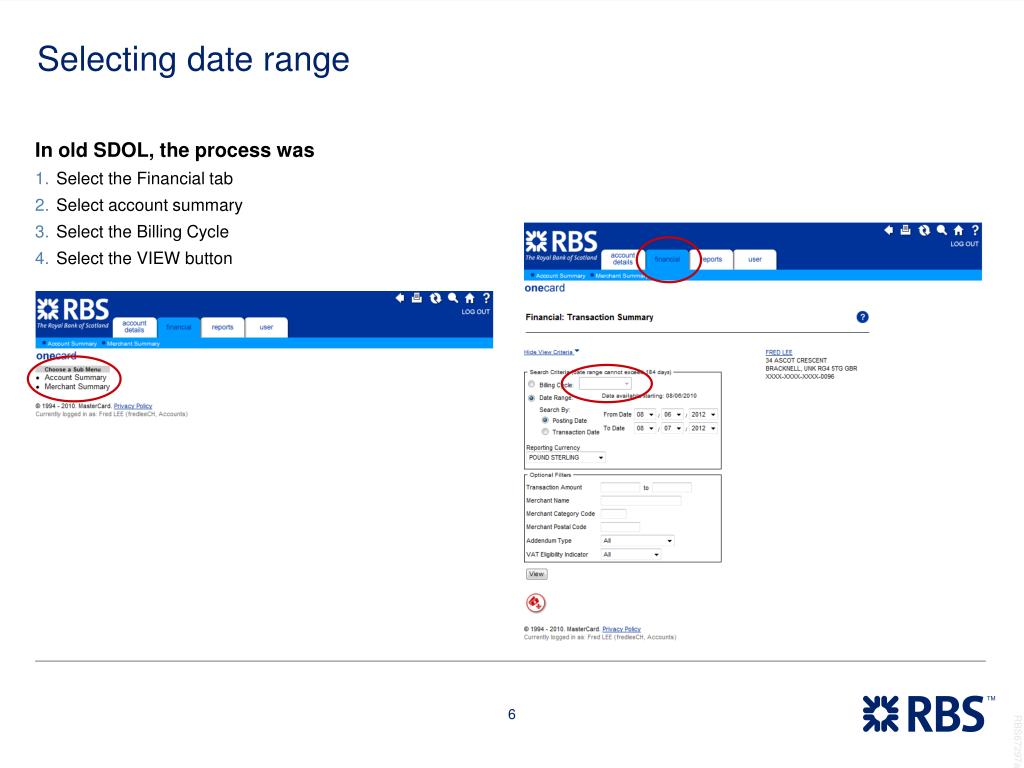Choose Merchant Summary bullet under Choose a Sub Menu

(x=77, y=387)
